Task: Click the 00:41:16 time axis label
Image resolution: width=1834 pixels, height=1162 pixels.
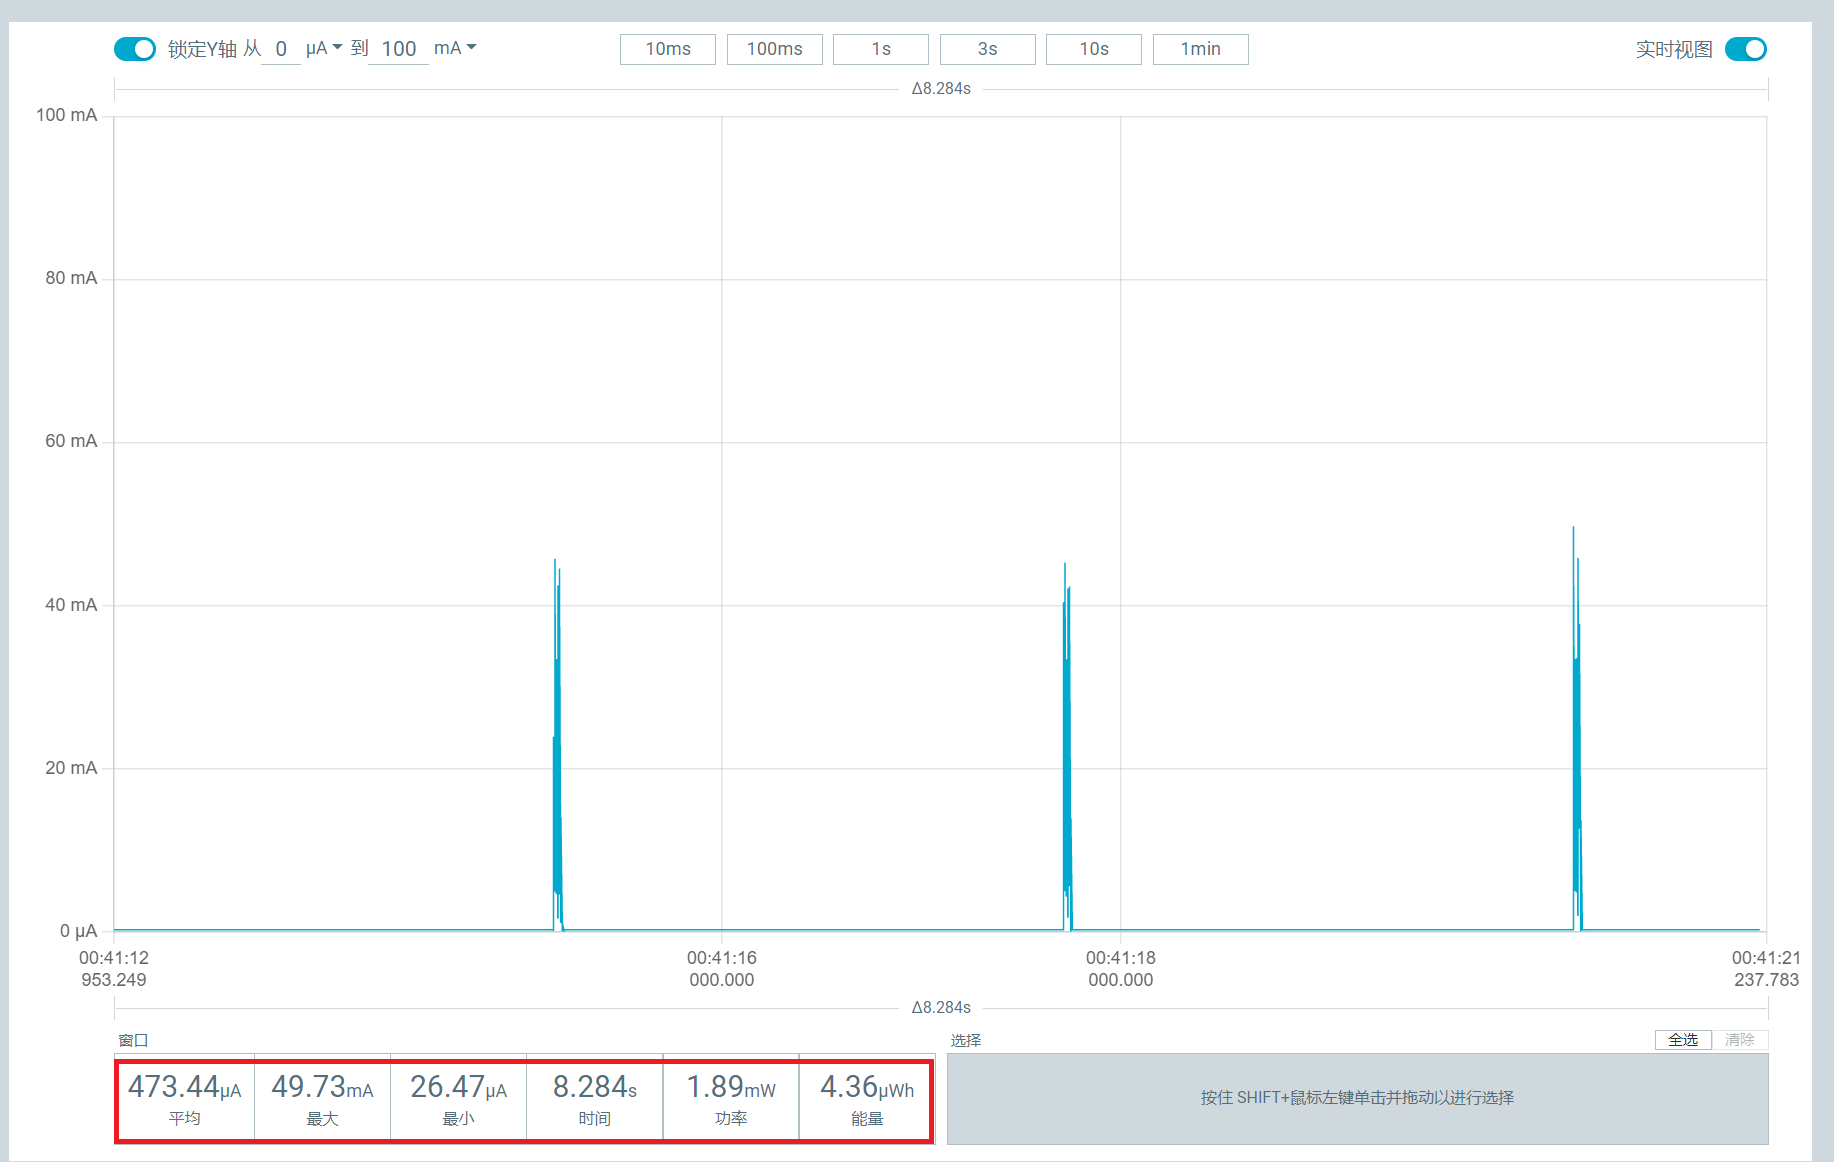Action: pyautogui.click(x=722, y=969)
